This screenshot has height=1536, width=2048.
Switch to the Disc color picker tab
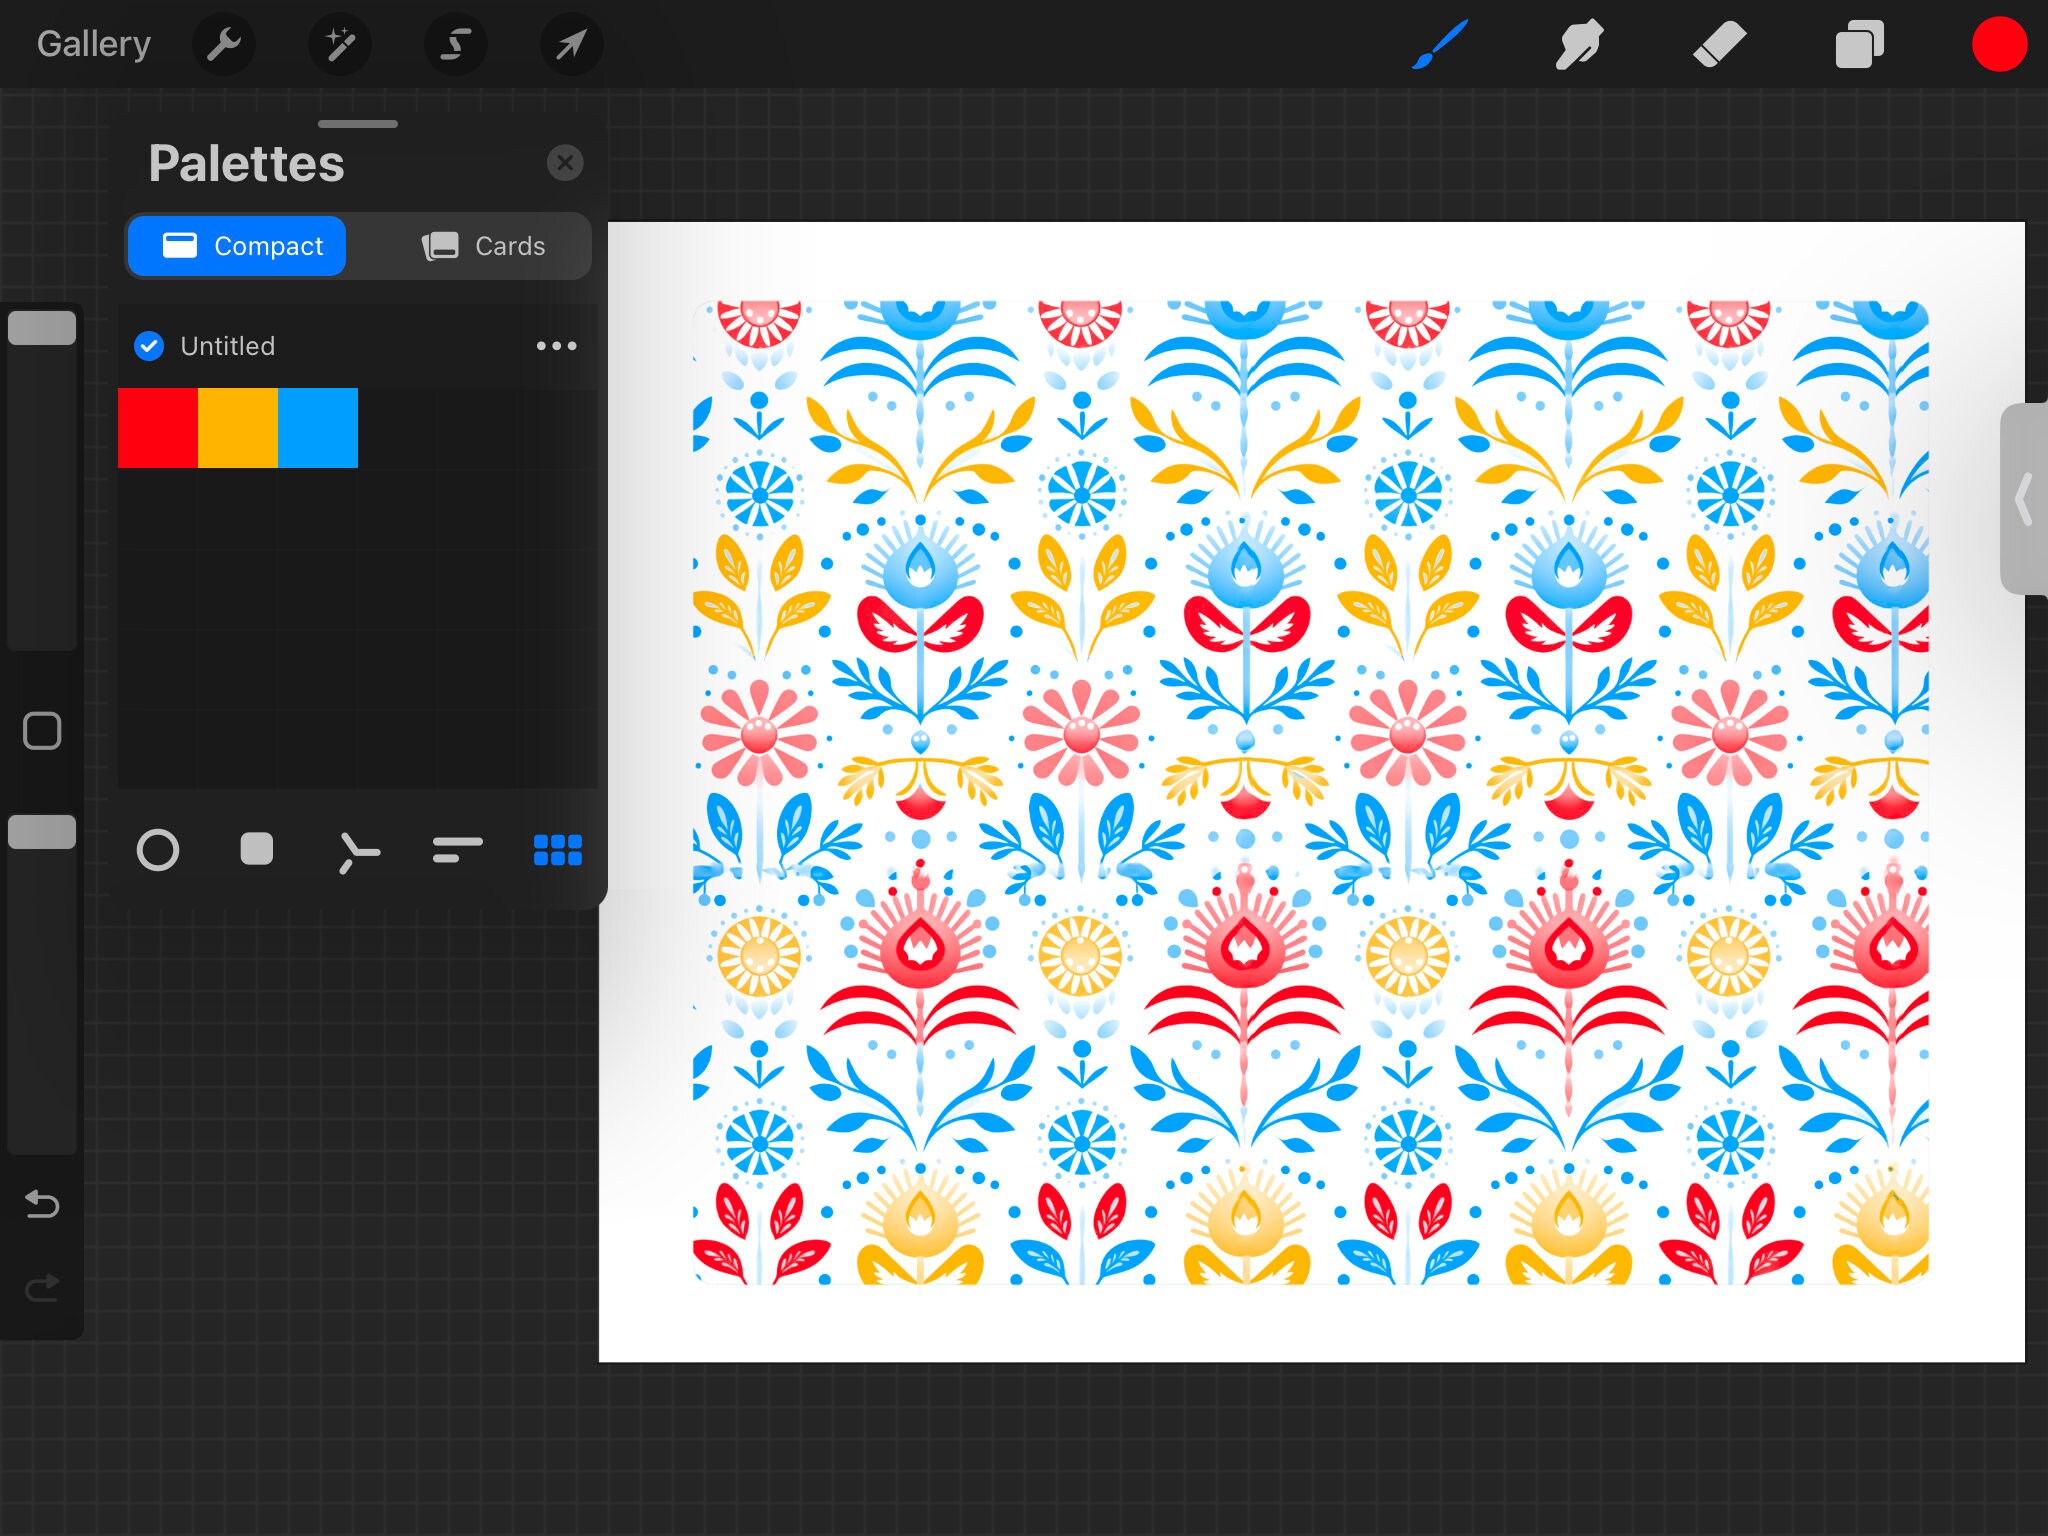tap(158, 850)
